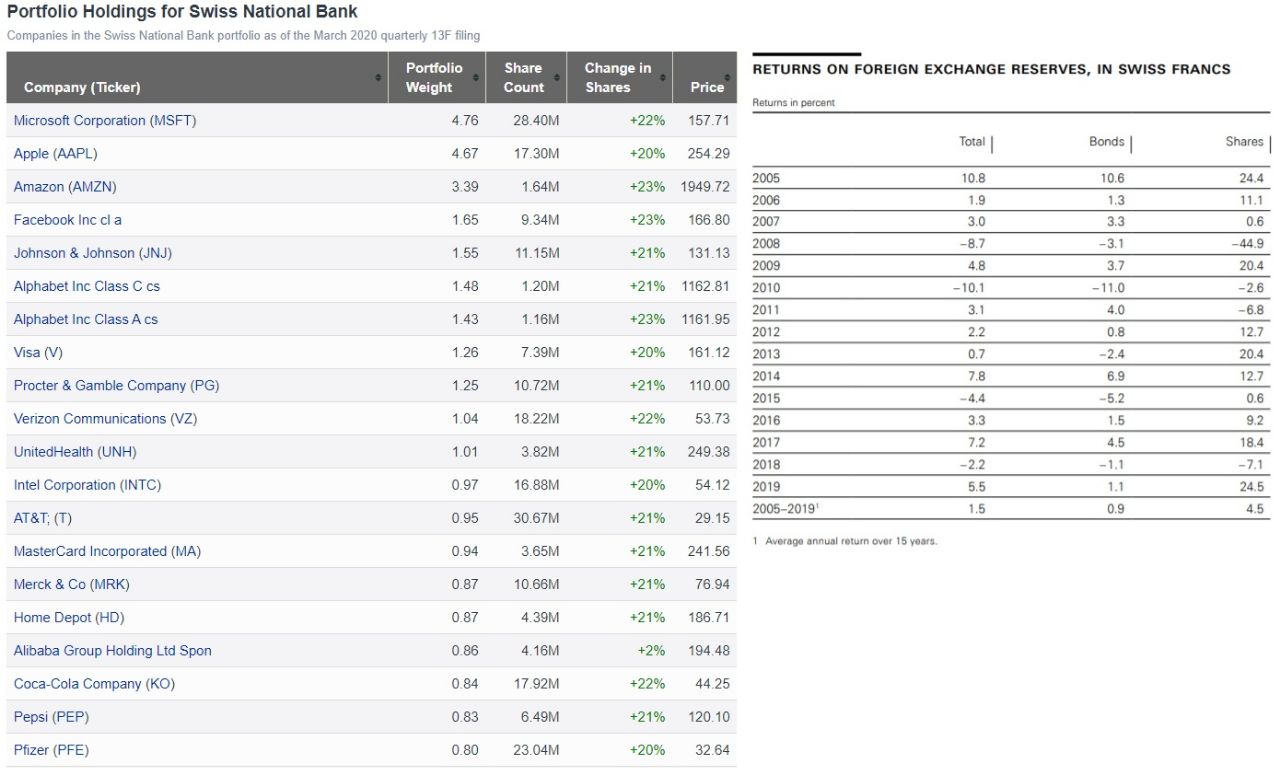Select Alphabet Class C price 1162.81
Image resolution: width=1280 pixels, height=775 pixels.
tap(705, 286)
